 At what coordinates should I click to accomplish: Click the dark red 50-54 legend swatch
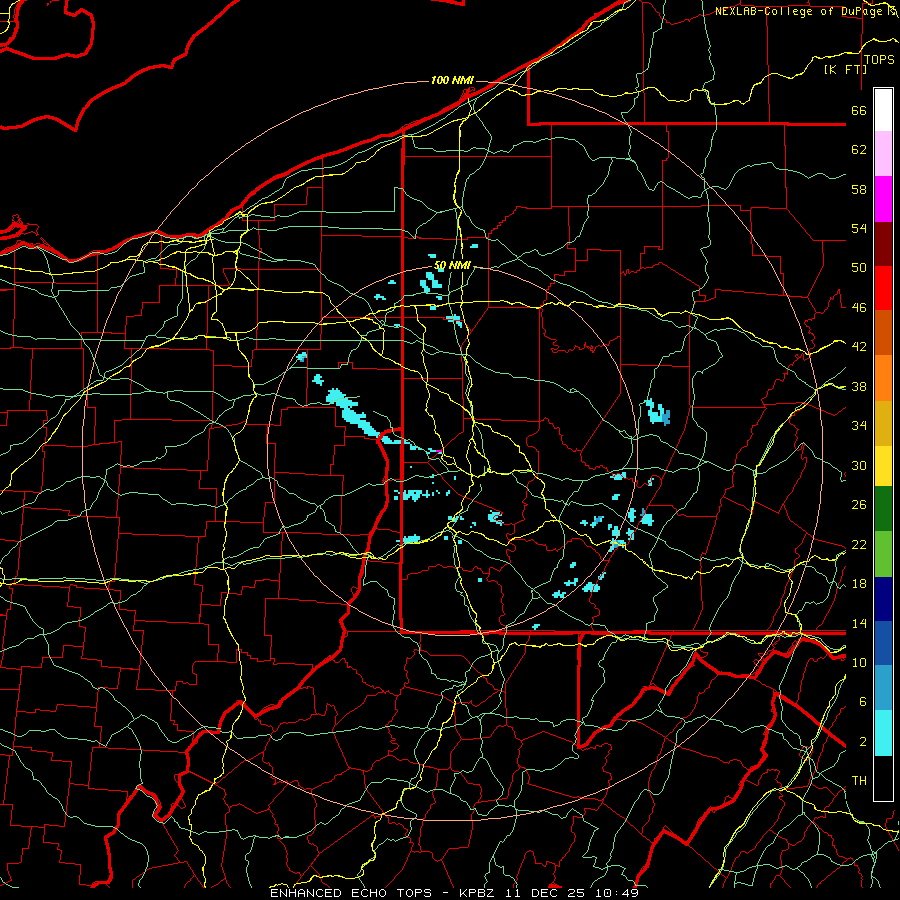(x=883, y=244)
